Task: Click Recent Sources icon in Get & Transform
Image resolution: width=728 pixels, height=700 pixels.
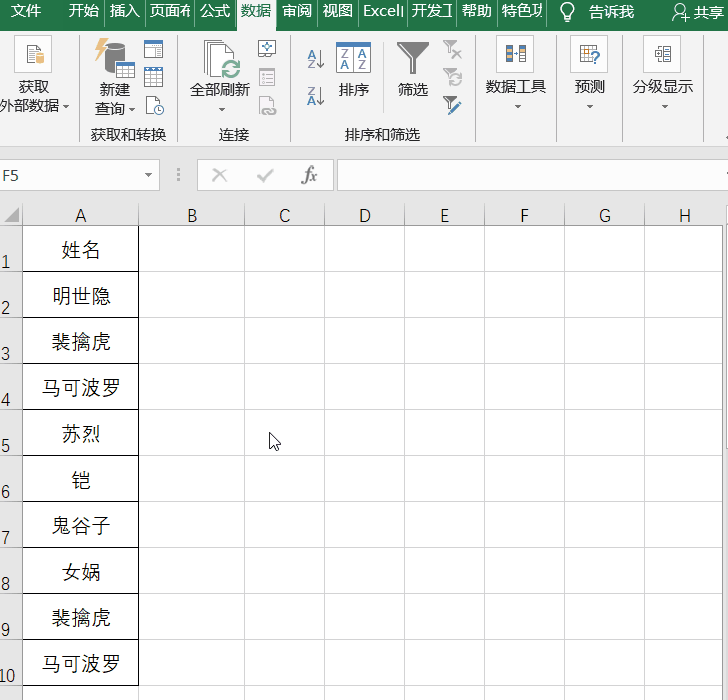Action: [x=154, y=105]
